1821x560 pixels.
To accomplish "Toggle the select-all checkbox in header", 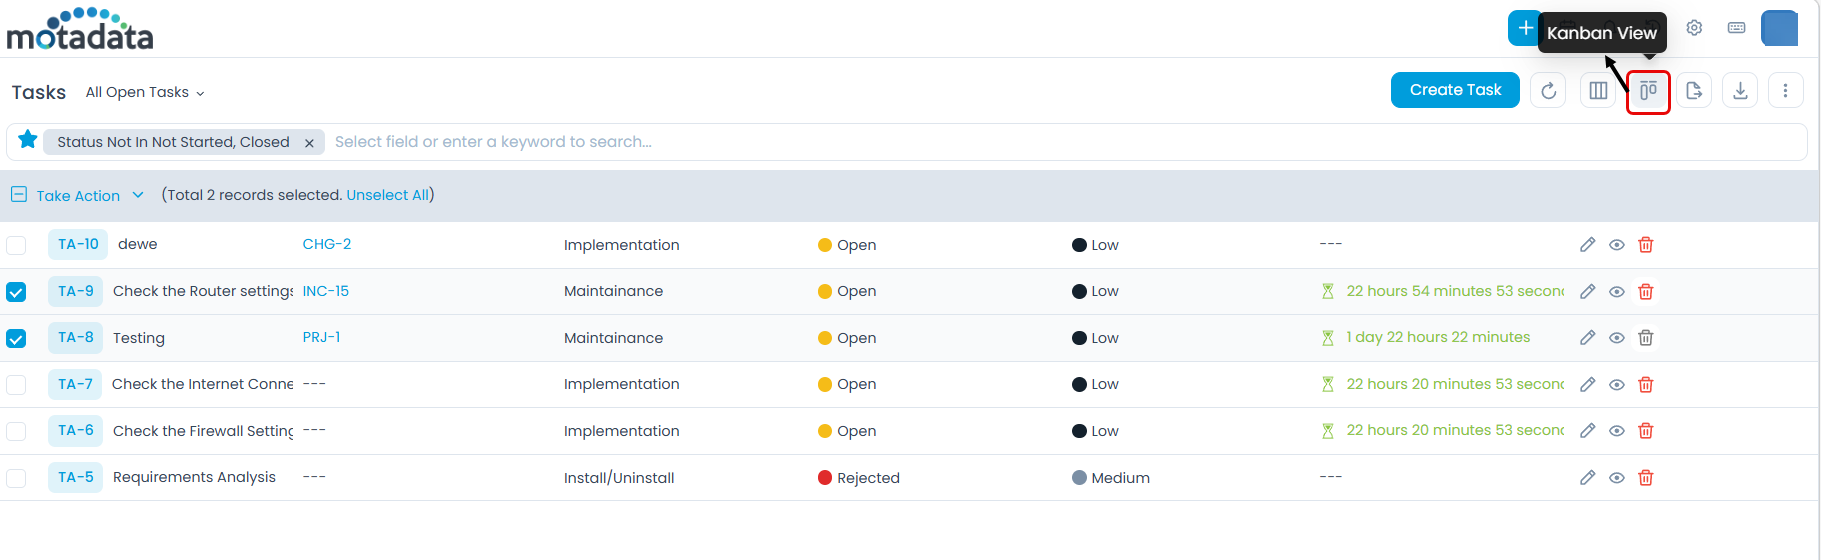I will [x=19, y=195].
